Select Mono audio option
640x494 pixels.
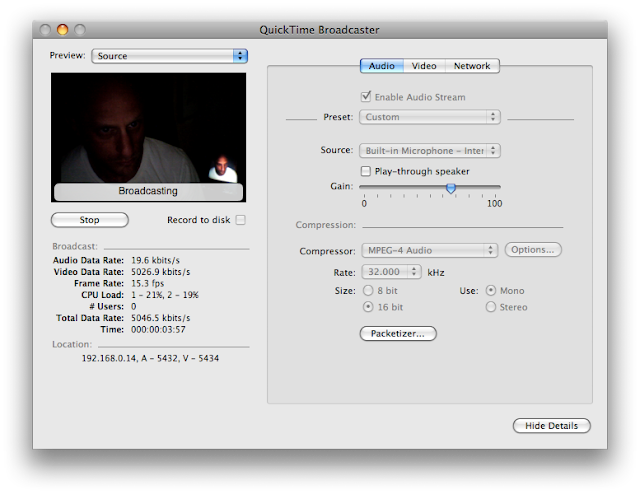click(491, 290)
